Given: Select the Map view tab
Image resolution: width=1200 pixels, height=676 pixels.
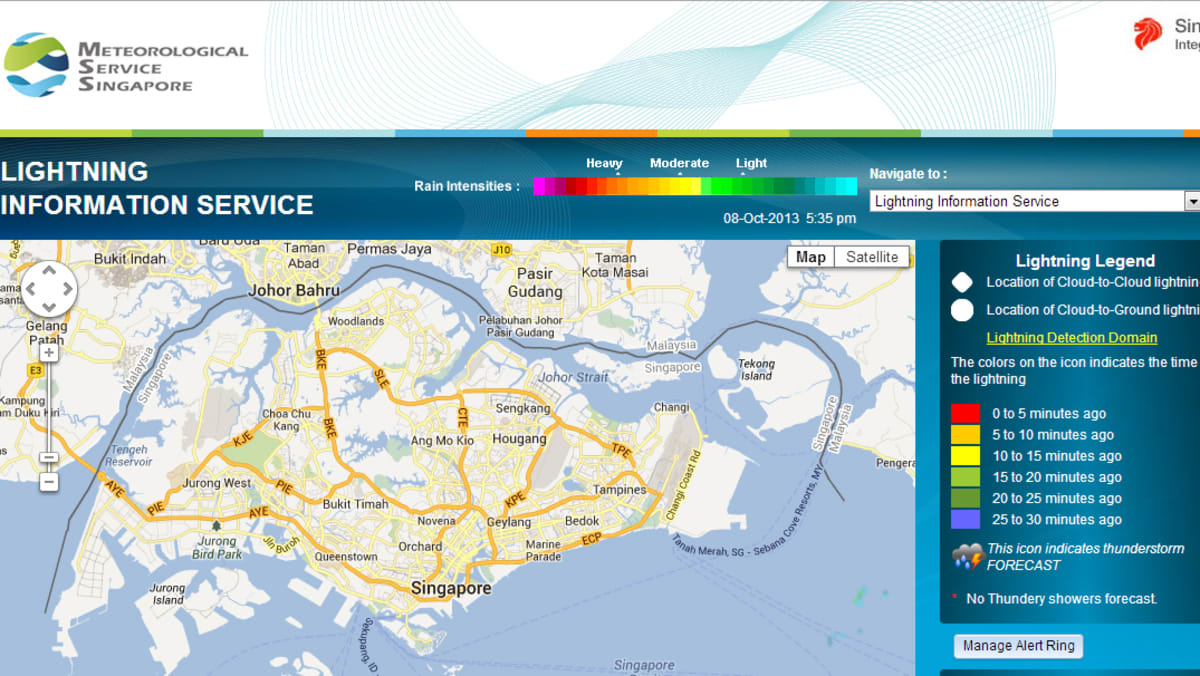Looking at the screenshot, I should (x=810, y=256).
